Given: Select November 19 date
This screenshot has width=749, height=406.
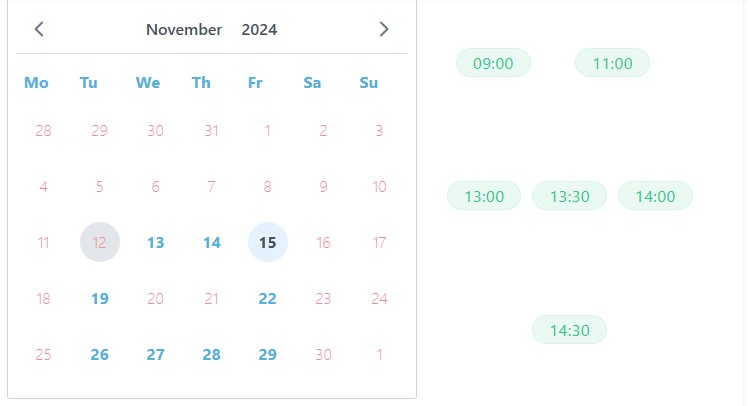Looking at the screenshot, I should tap(99, 298).
